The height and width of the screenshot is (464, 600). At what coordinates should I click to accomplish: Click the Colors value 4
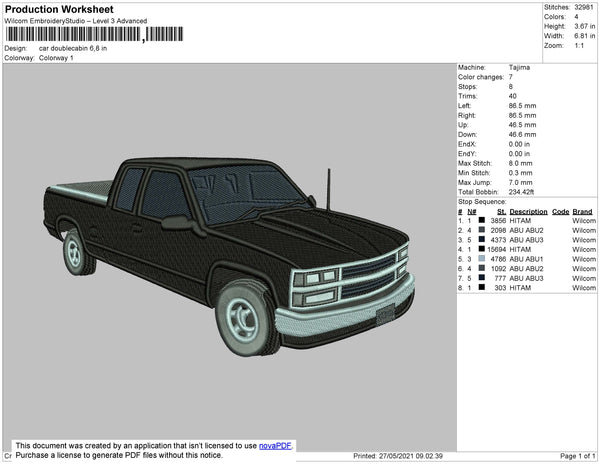tap(576, 17)
